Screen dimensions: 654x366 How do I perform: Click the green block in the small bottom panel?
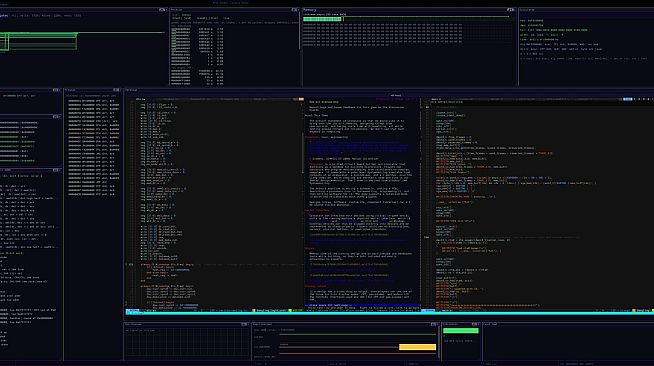[460, 331]
